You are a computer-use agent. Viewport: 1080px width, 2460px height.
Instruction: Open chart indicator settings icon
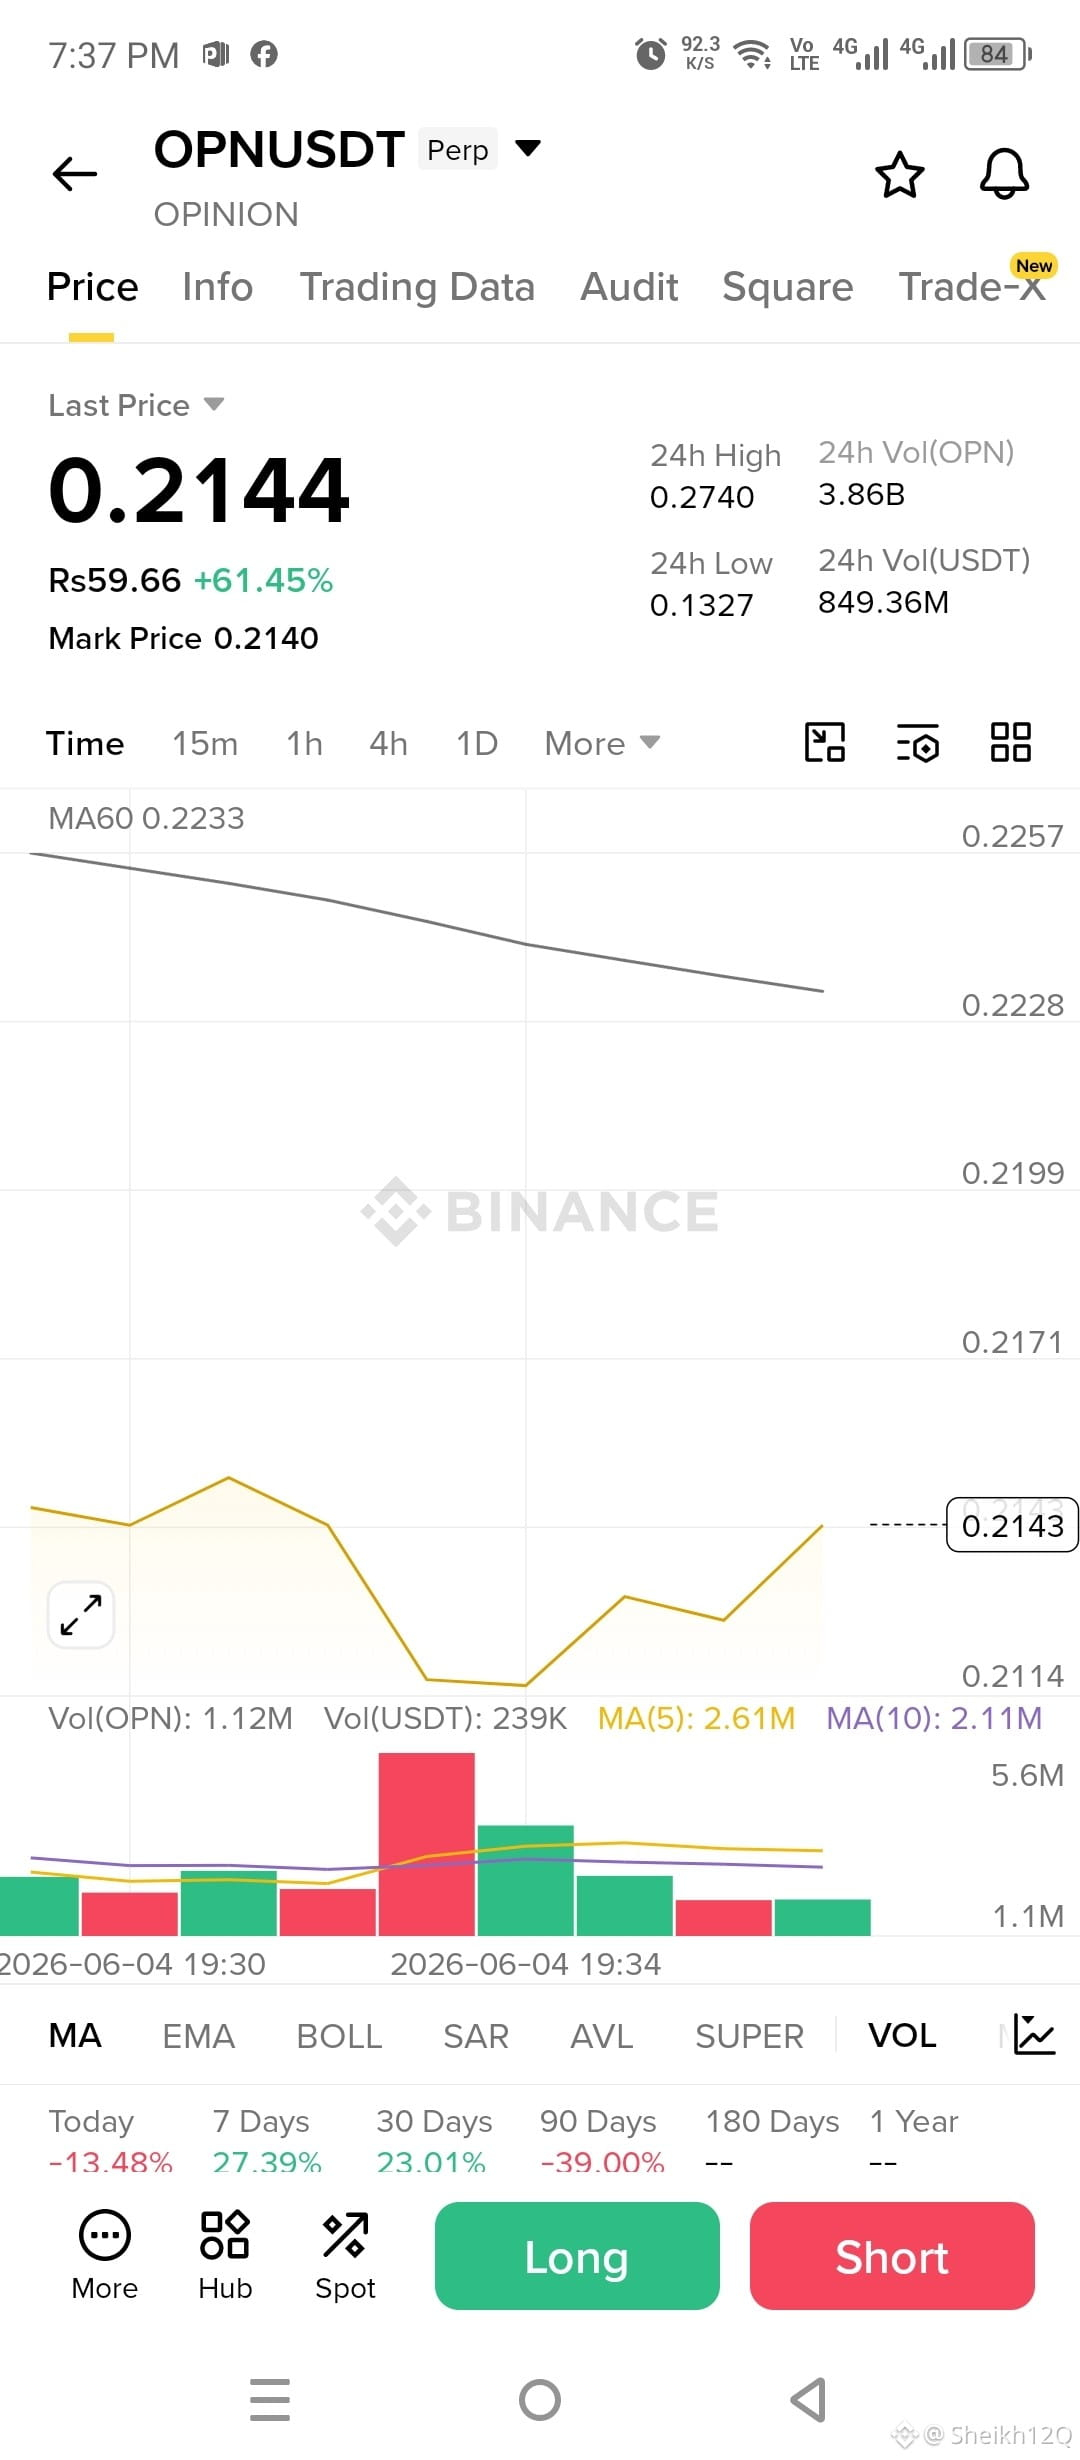(x=917, y=743)
